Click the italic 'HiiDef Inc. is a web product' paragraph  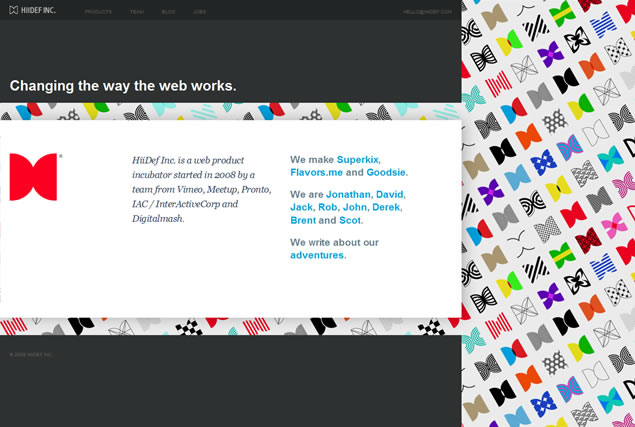pos(201,189)
